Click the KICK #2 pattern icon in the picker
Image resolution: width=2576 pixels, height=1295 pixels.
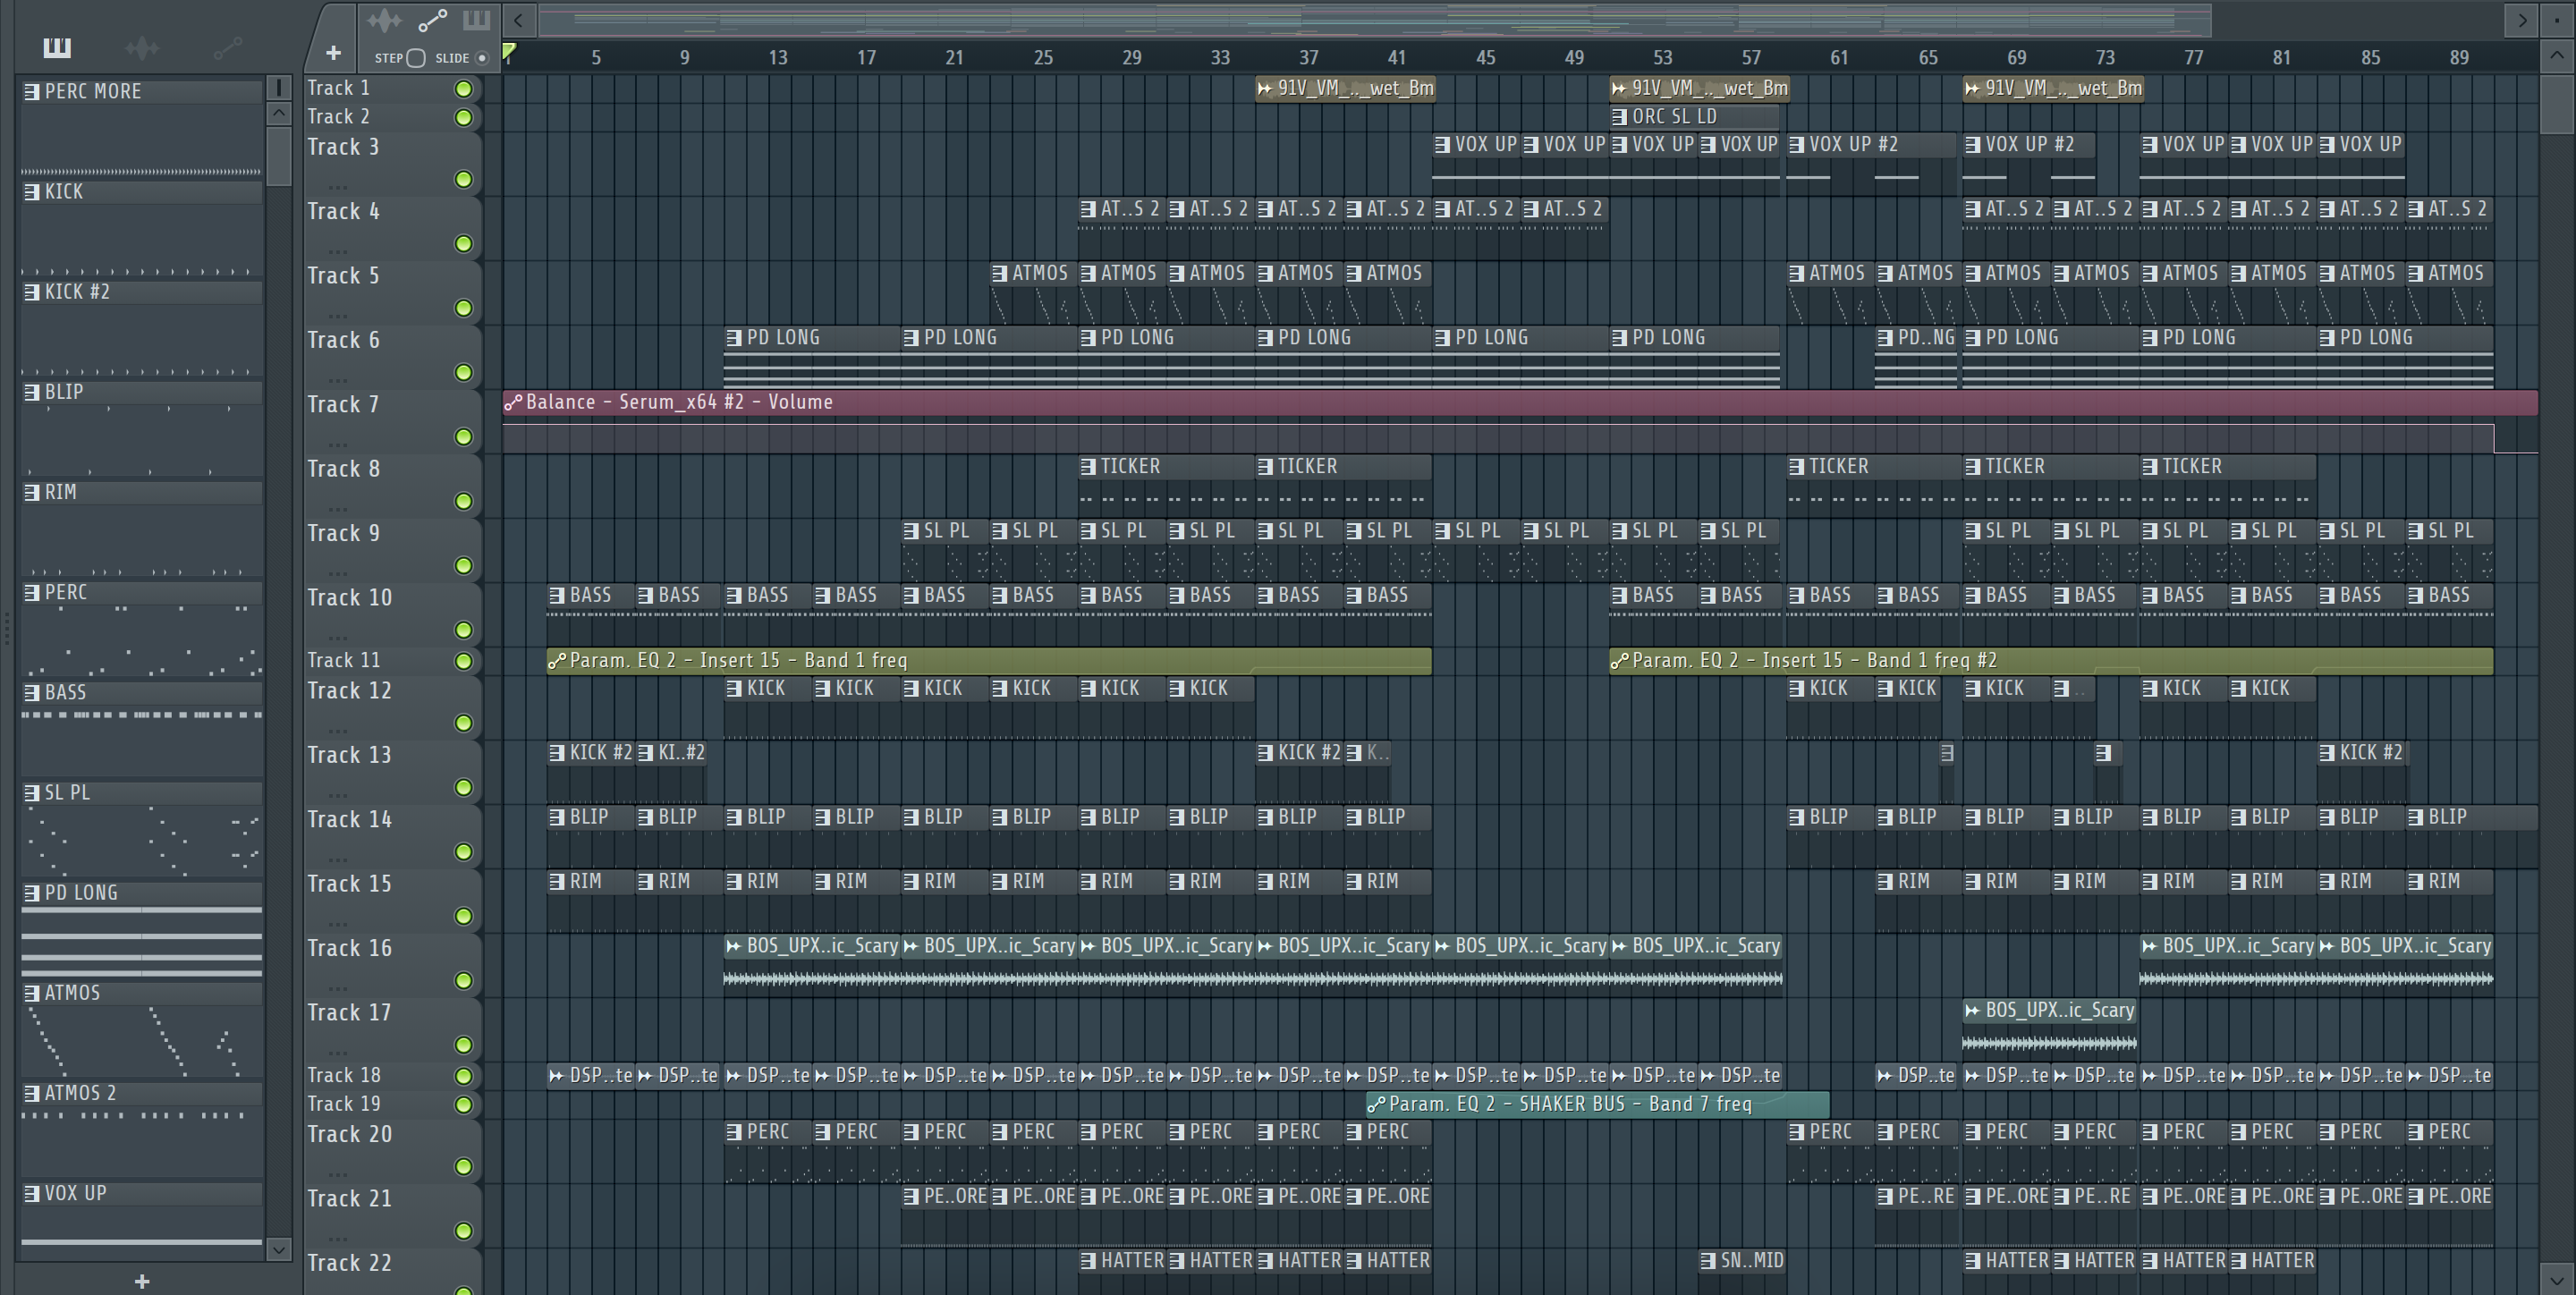point(32,292)
